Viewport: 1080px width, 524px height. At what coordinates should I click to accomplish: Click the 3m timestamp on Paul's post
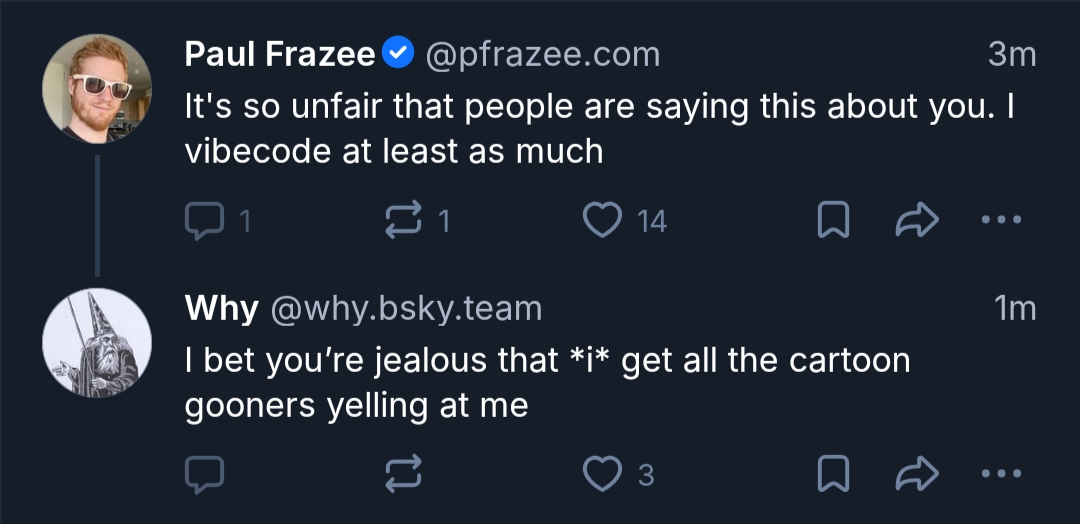click(1012, 54)
